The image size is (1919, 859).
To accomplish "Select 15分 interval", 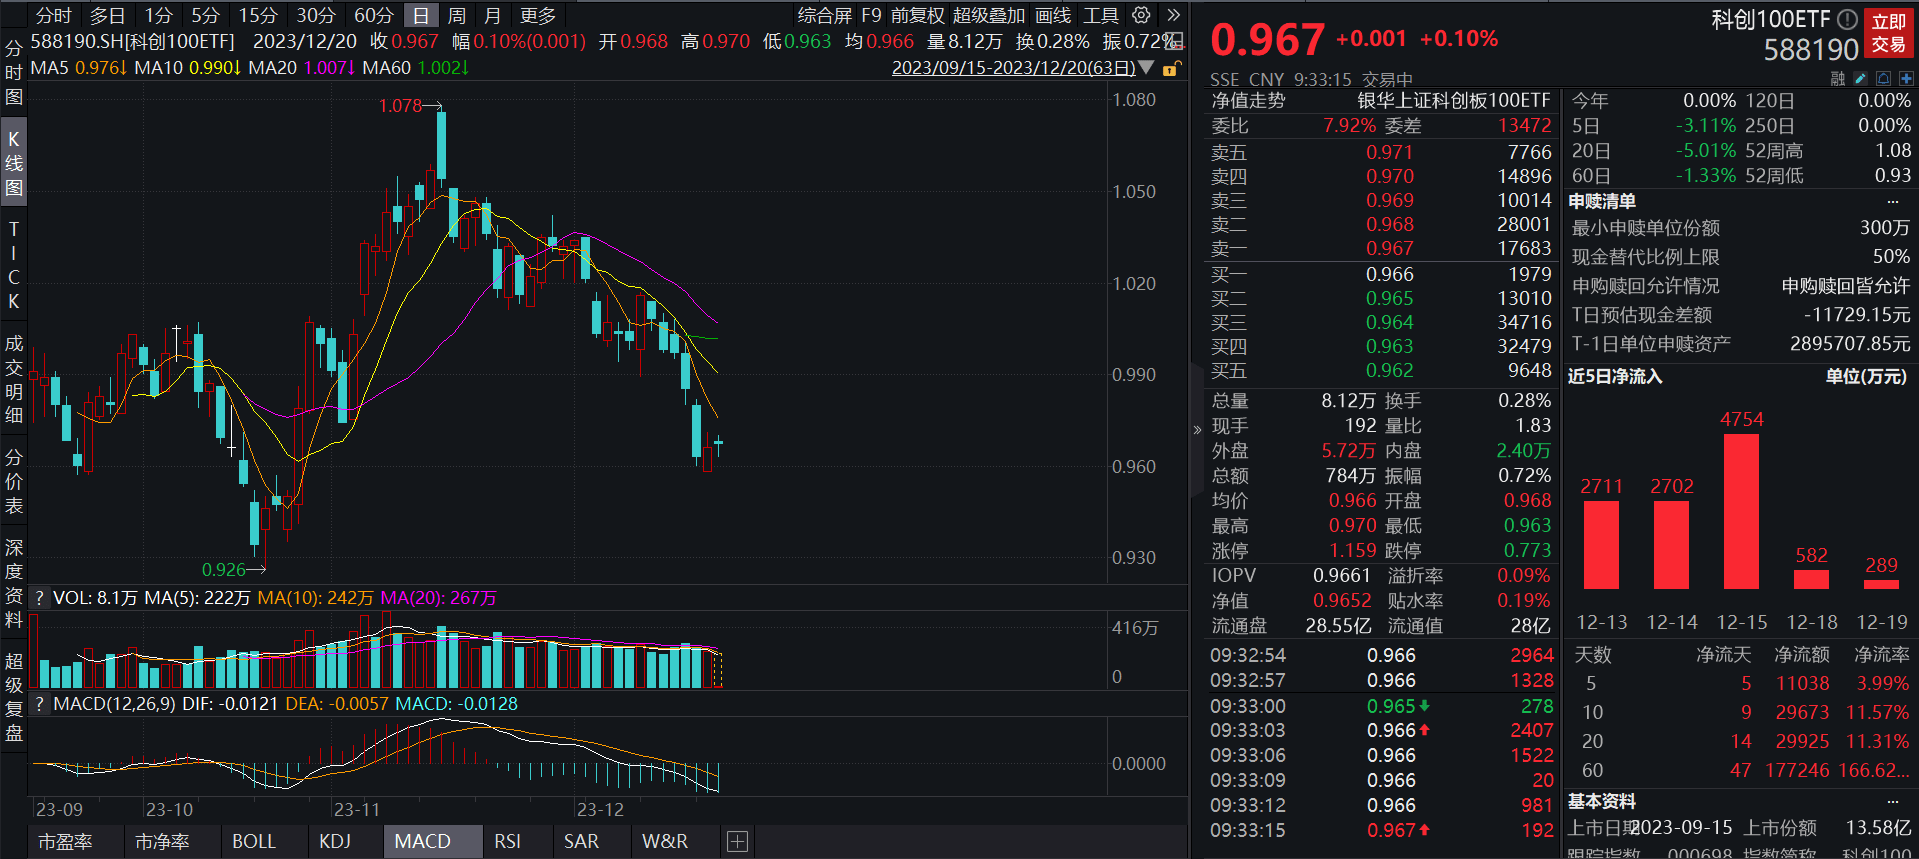I will (258, 15).
